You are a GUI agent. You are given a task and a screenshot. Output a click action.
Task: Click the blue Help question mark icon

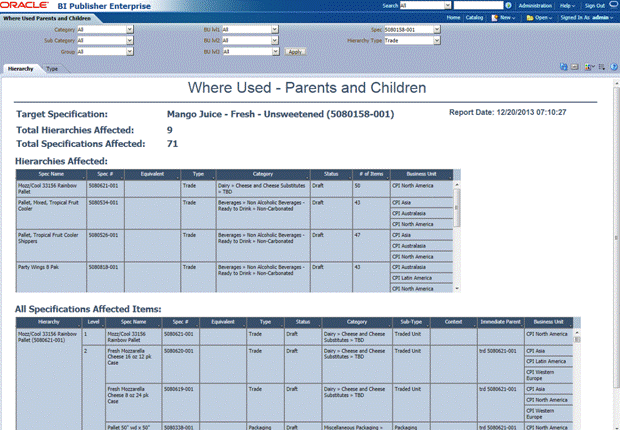coord(614,67)
